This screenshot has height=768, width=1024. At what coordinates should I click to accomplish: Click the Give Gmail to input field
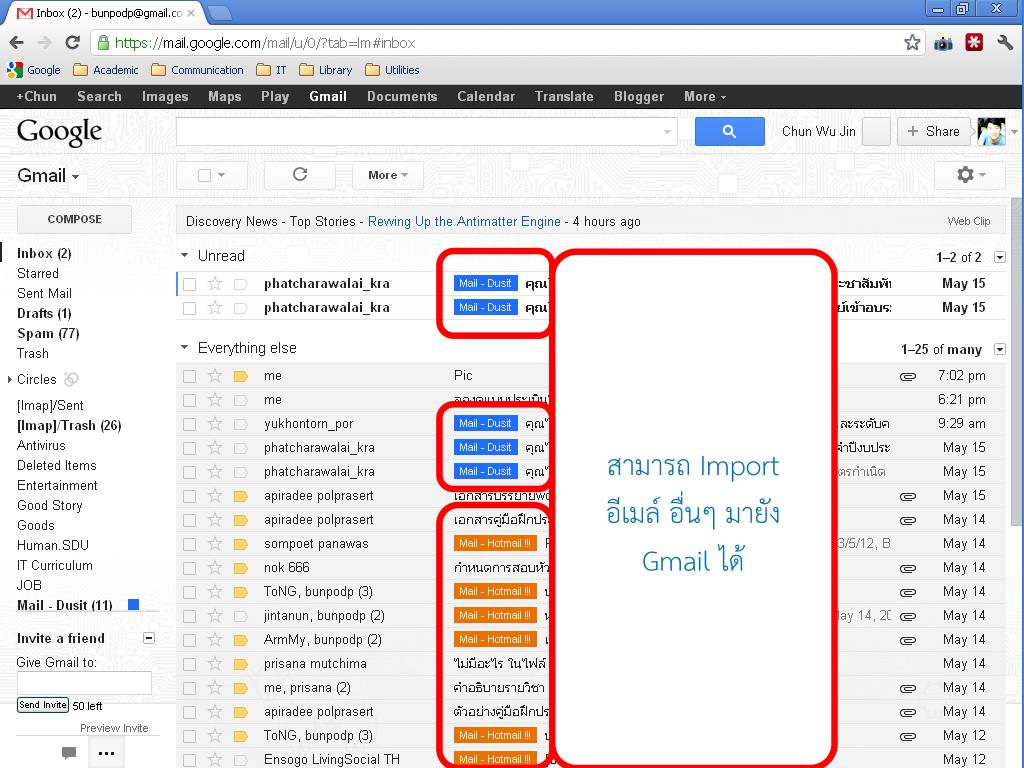point(84,683)
